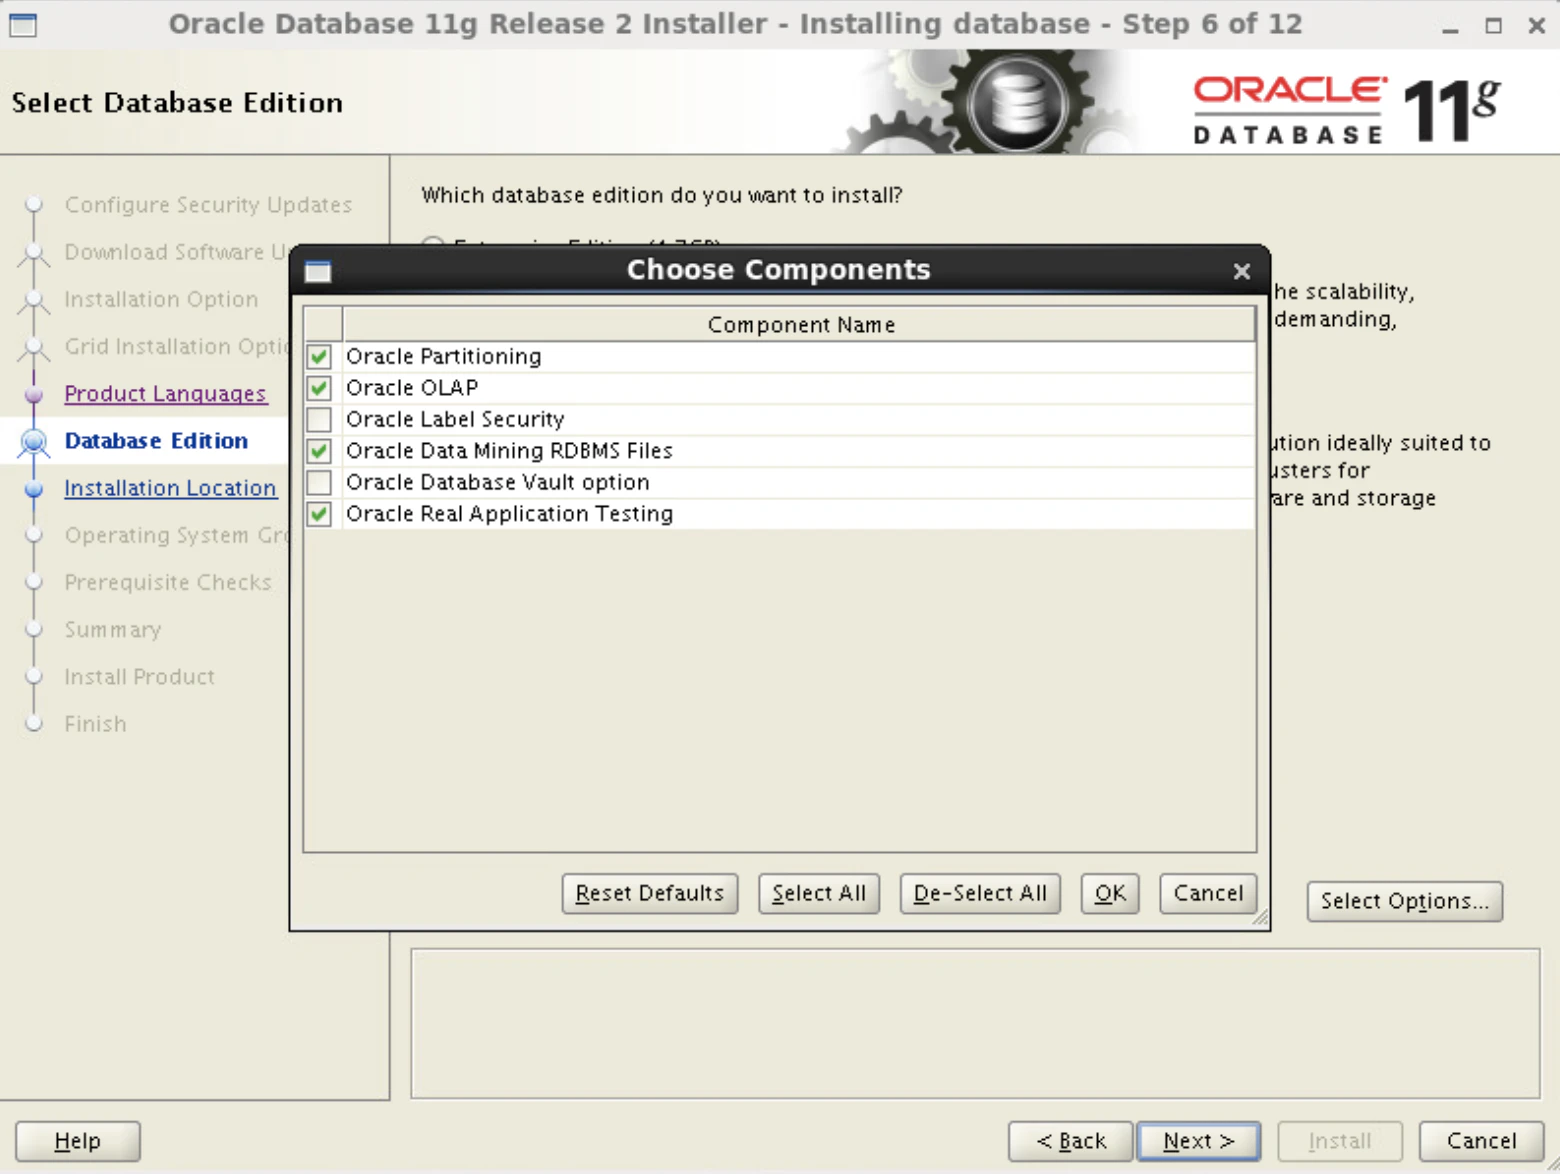Select the "Oracle Data Mining RDBMS Files" name text
This screenshot has width=1560, height=1174.
[509, 451]
